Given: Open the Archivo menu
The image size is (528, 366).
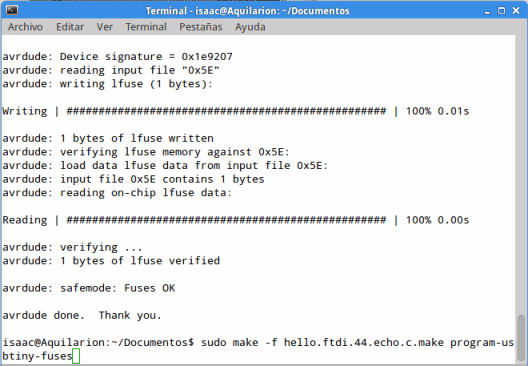Looking at the screenshot, I should pos(25,27).
